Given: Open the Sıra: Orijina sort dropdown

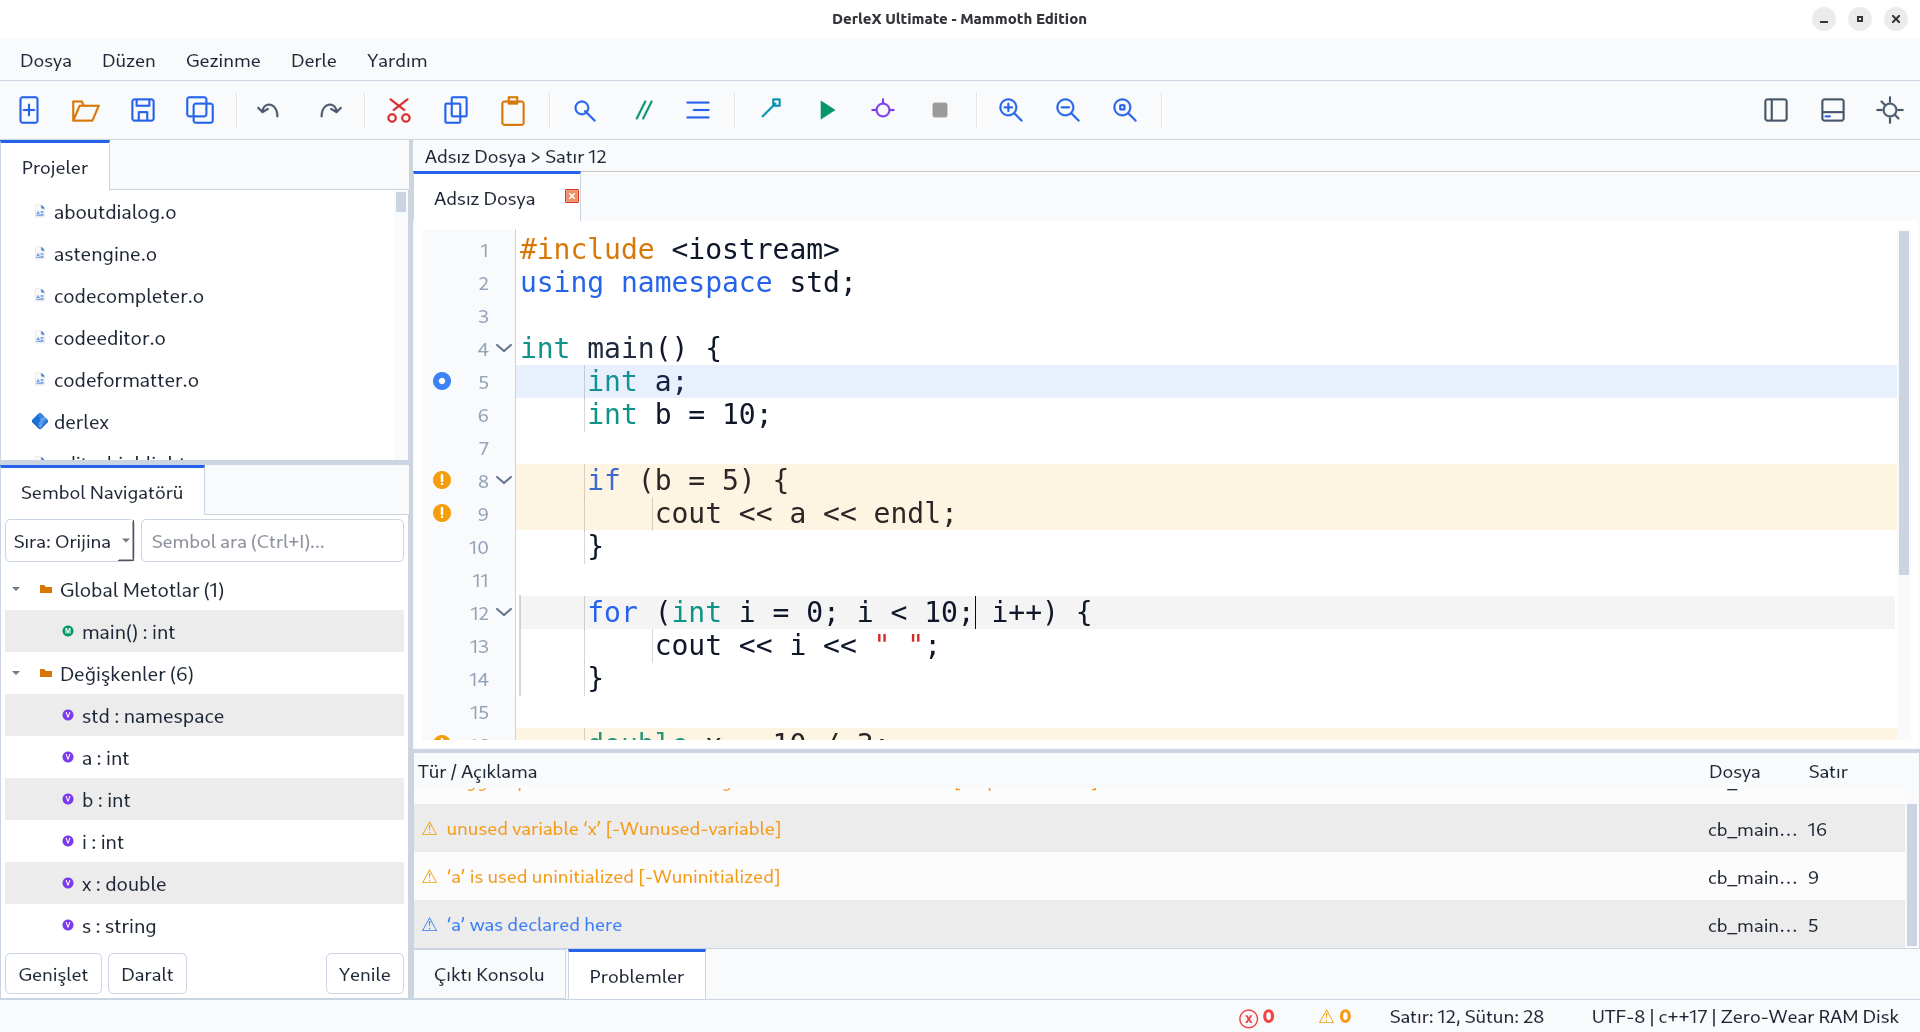Looking at the screenshot, I should (x=70, y=541).
